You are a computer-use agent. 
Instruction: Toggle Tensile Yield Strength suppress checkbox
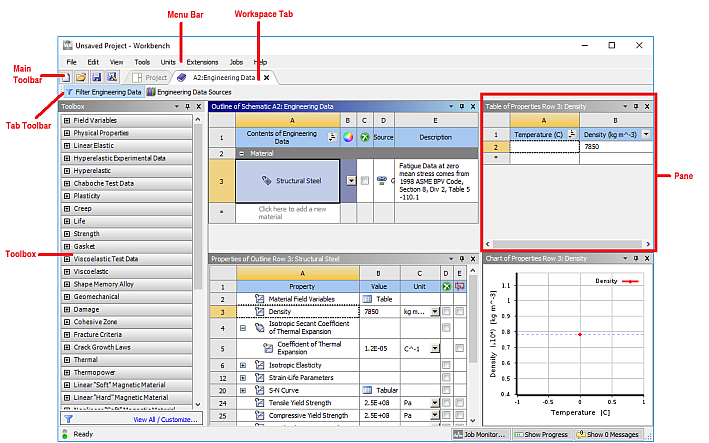(446, 402)
